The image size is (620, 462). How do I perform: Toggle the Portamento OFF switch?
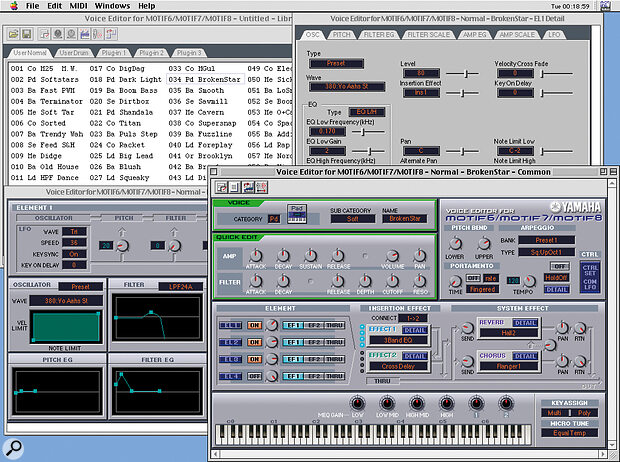(473, 278)
